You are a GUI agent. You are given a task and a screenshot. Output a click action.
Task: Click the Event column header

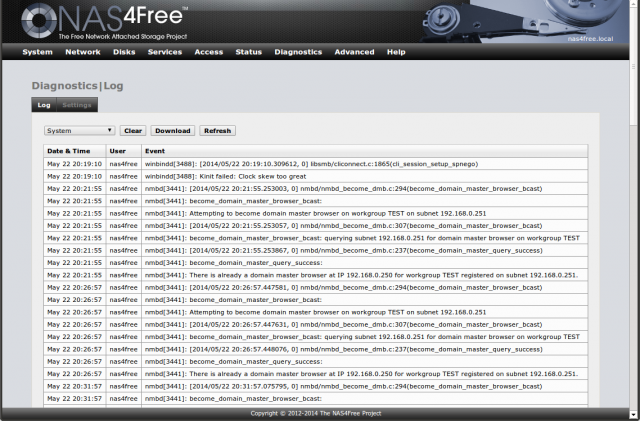364,151
